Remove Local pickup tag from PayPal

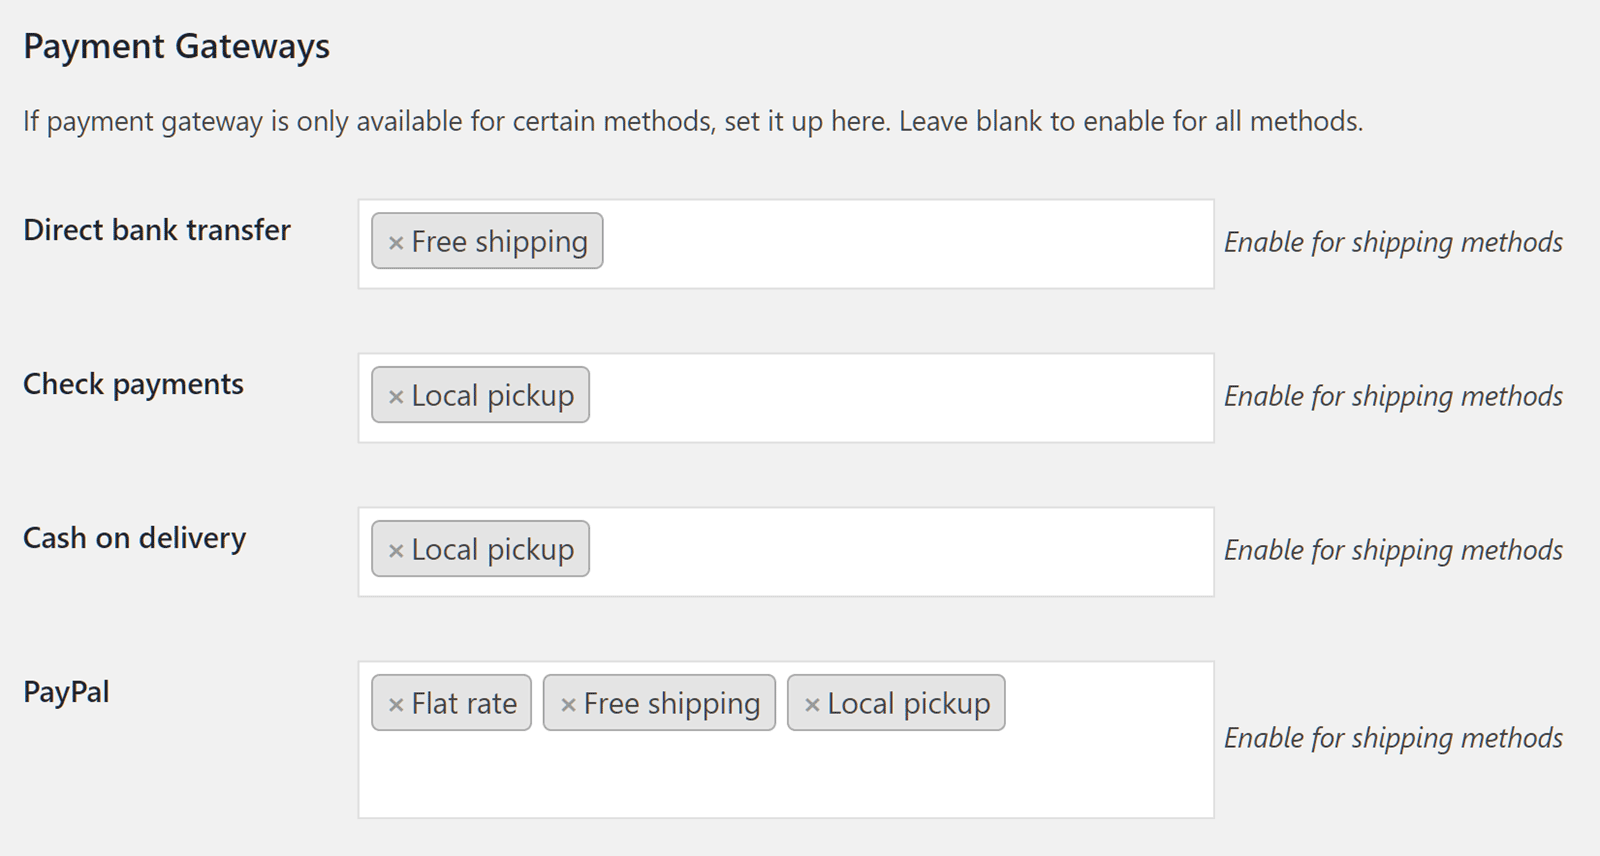(812, 705)
